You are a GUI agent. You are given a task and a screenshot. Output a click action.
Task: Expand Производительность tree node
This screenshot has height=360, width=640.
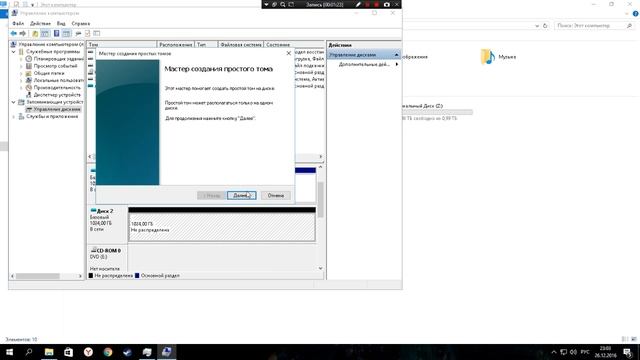click(x=21, y=88)
